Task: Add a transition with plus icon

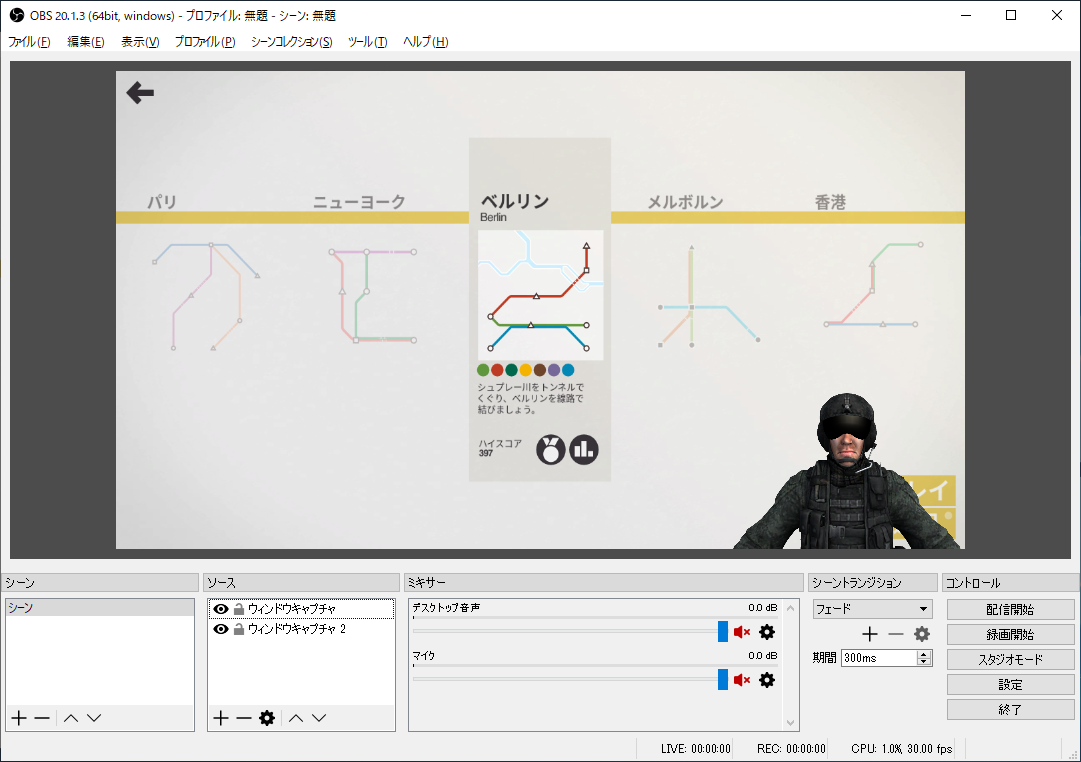Action: [870, 634]
